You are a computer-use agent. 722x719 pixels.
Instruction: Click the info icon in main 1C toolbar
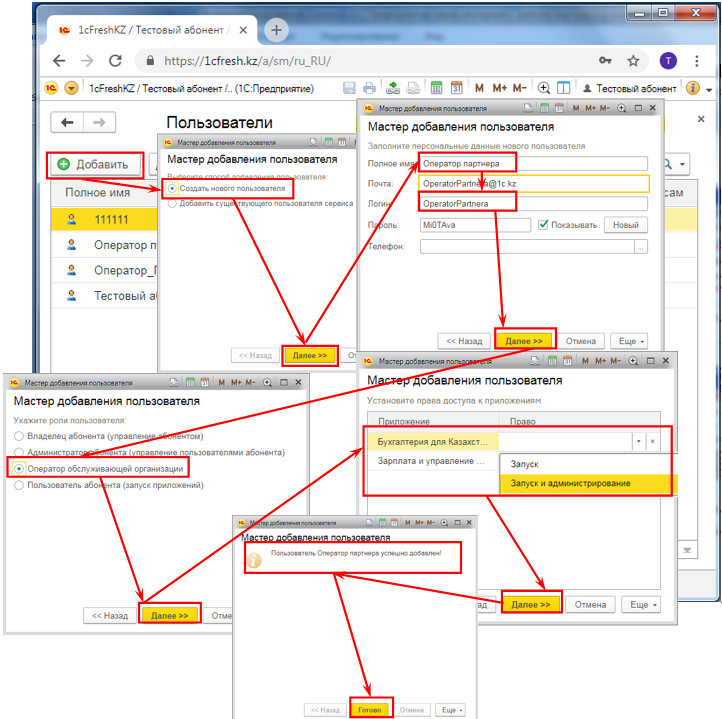(x=693, y=88)
